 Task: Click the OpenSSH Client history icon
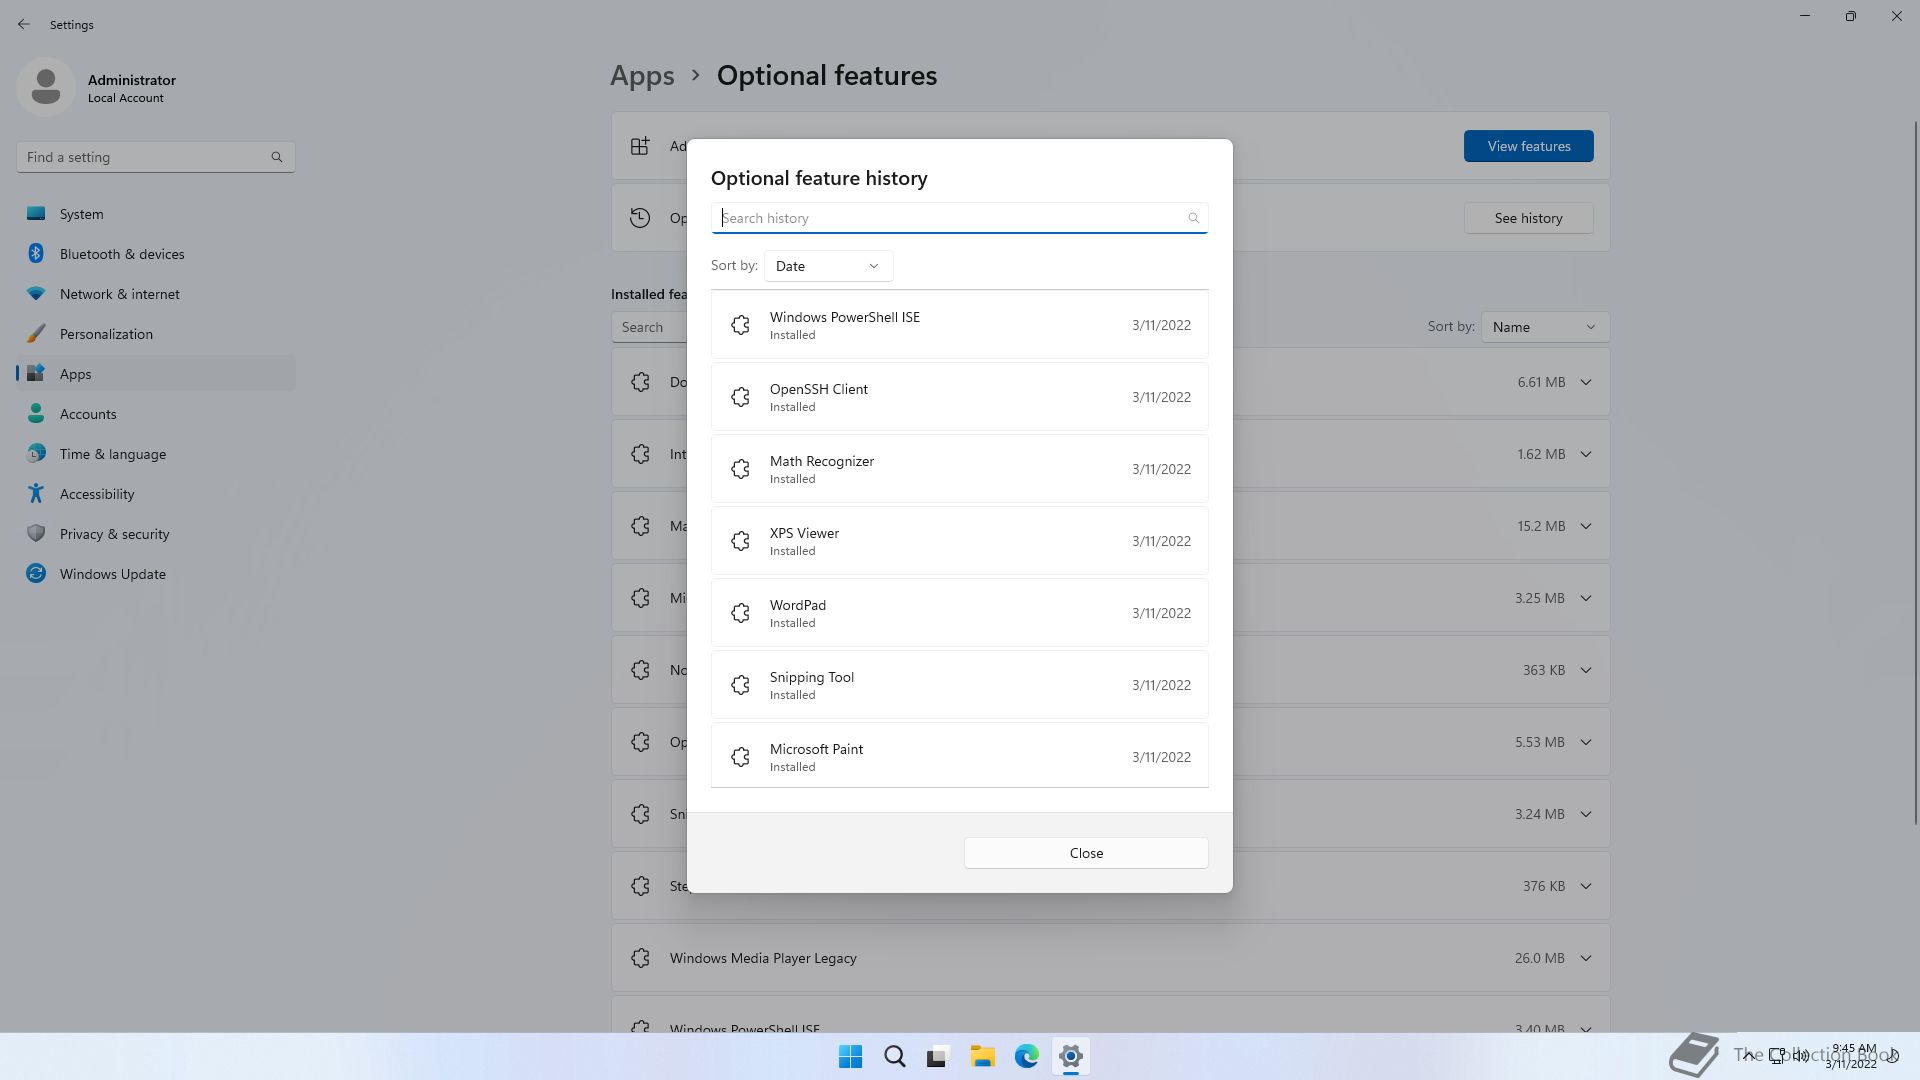740,397
